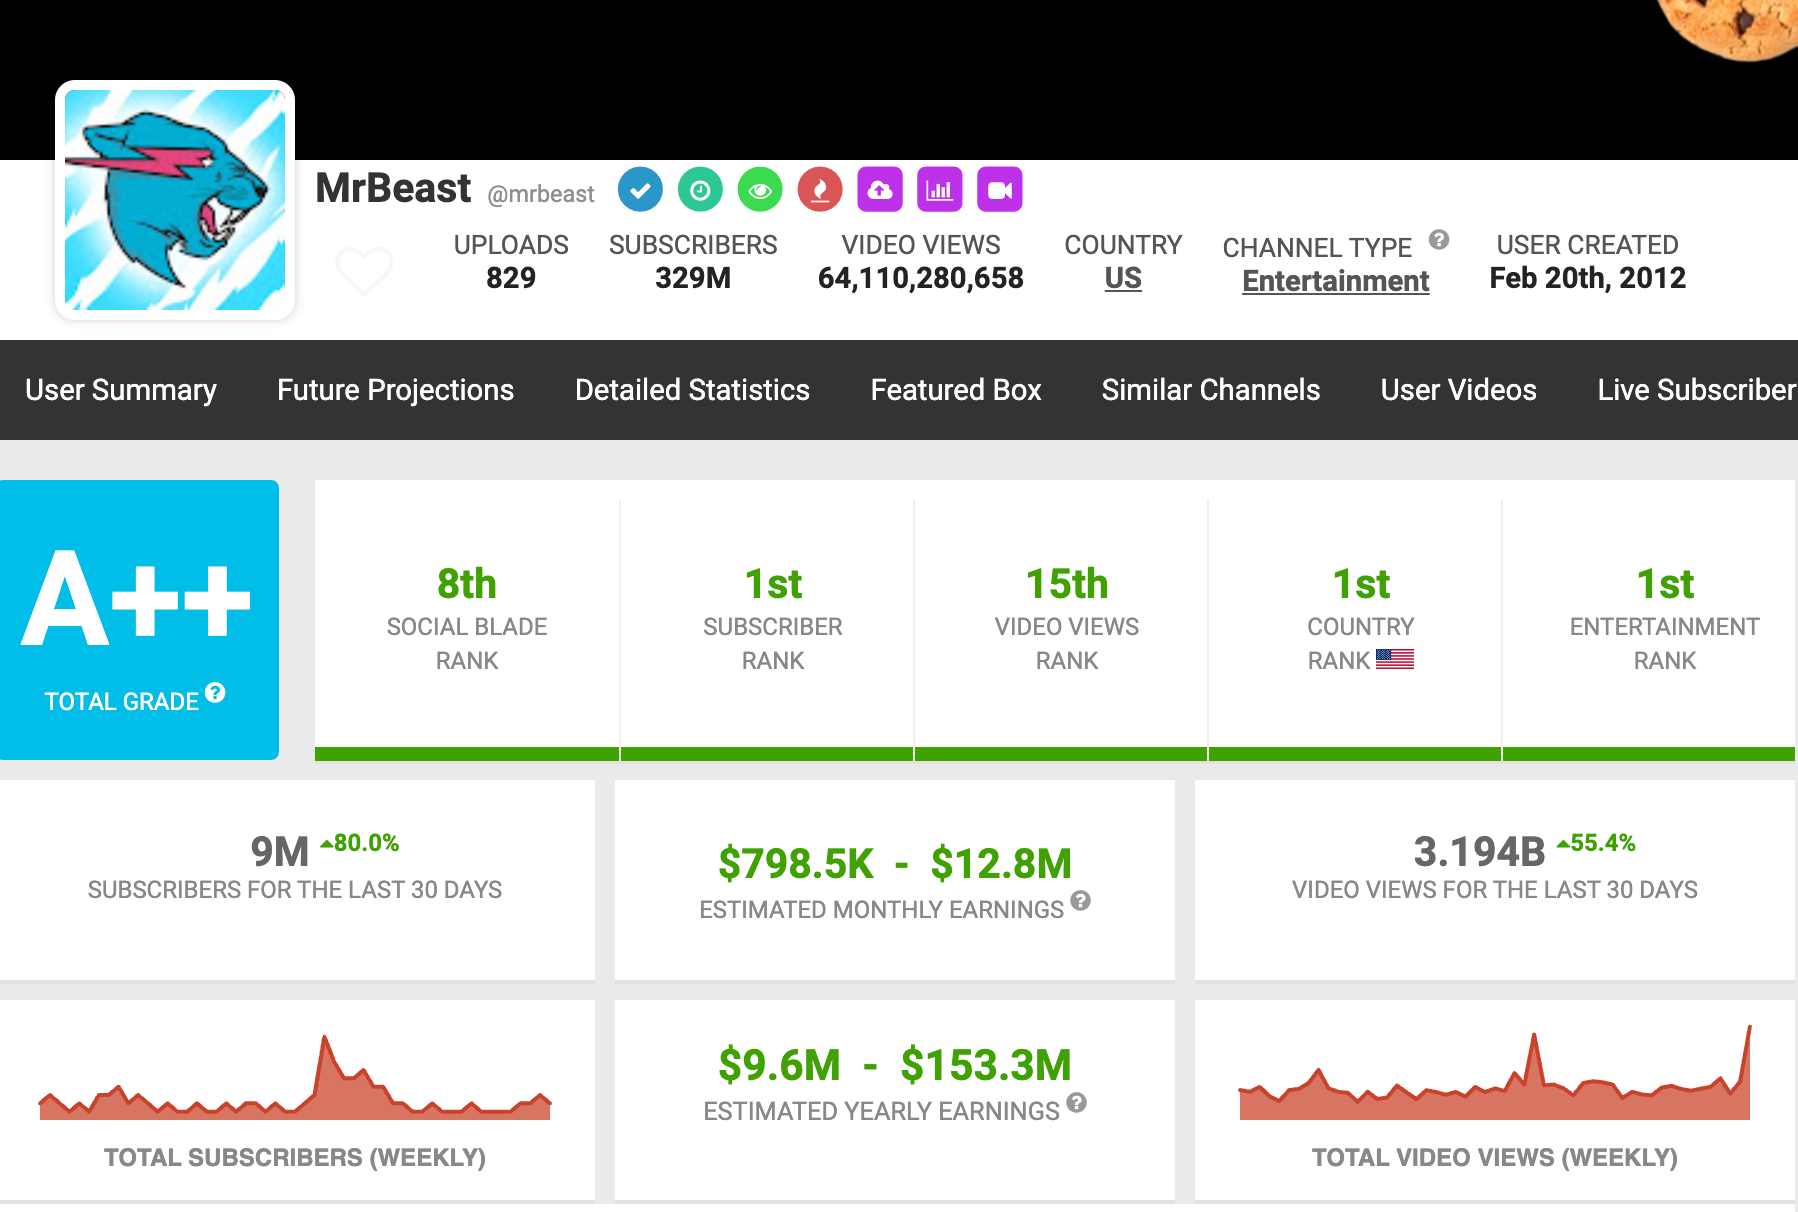Click the Feb 20th, 2012 creation date
Image resolution: width=1798 pixels, height=1212 pixels.
coord(1588,278)
